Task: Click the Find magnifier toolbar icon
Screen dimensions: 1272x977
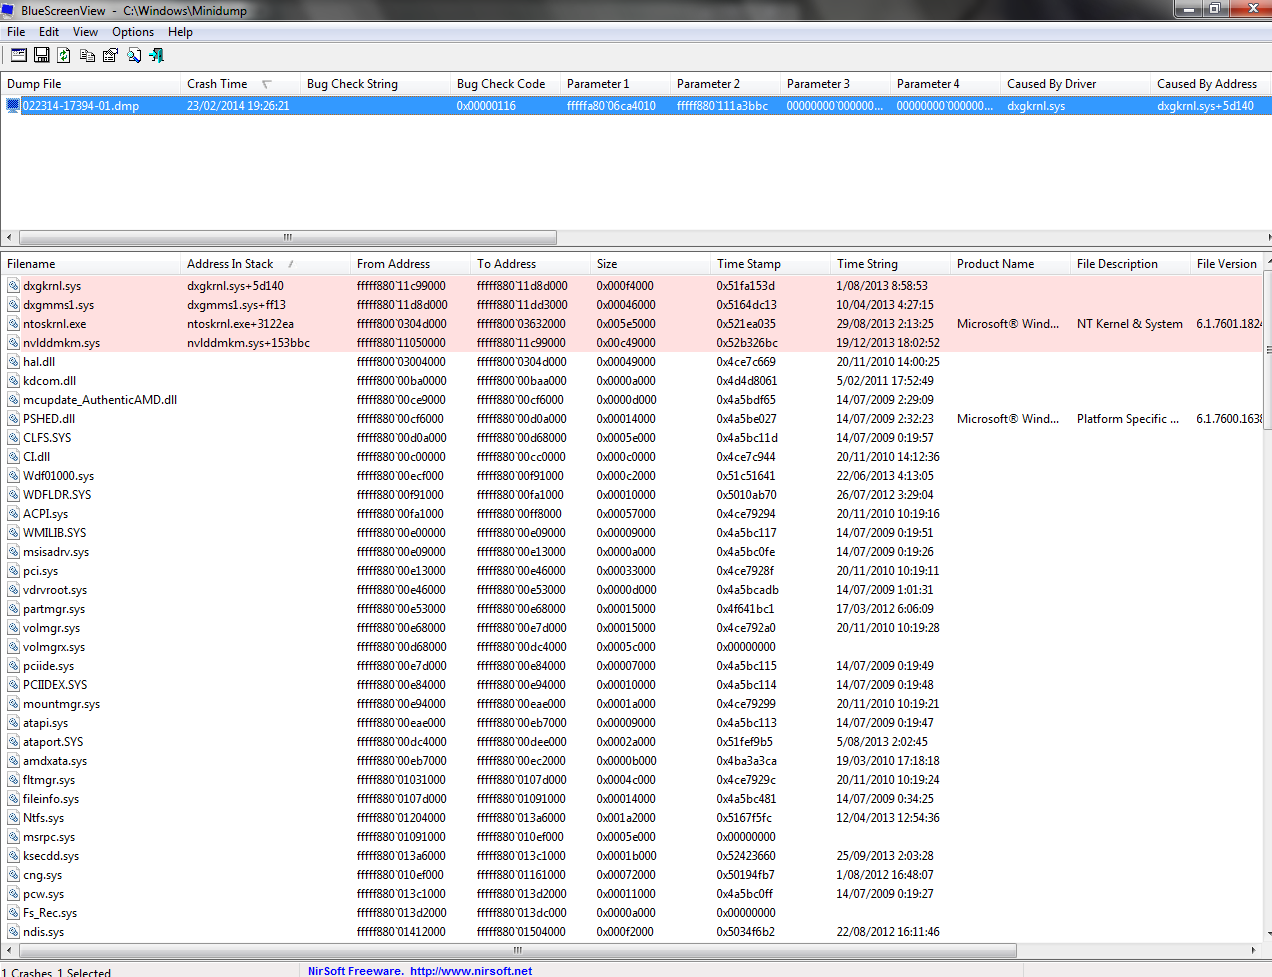Action: 134,55
